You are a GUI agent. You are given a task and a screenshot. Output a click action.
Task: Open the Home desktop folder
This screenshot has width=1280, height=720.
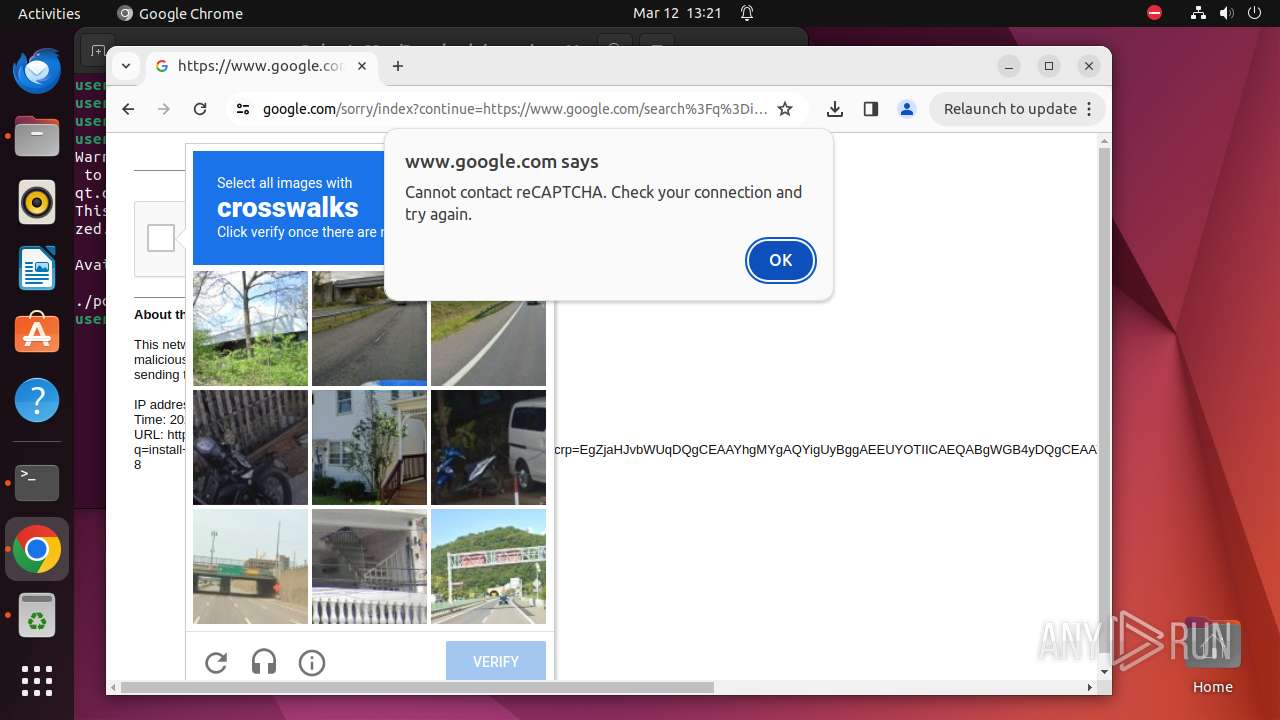tap(1212, 656)
